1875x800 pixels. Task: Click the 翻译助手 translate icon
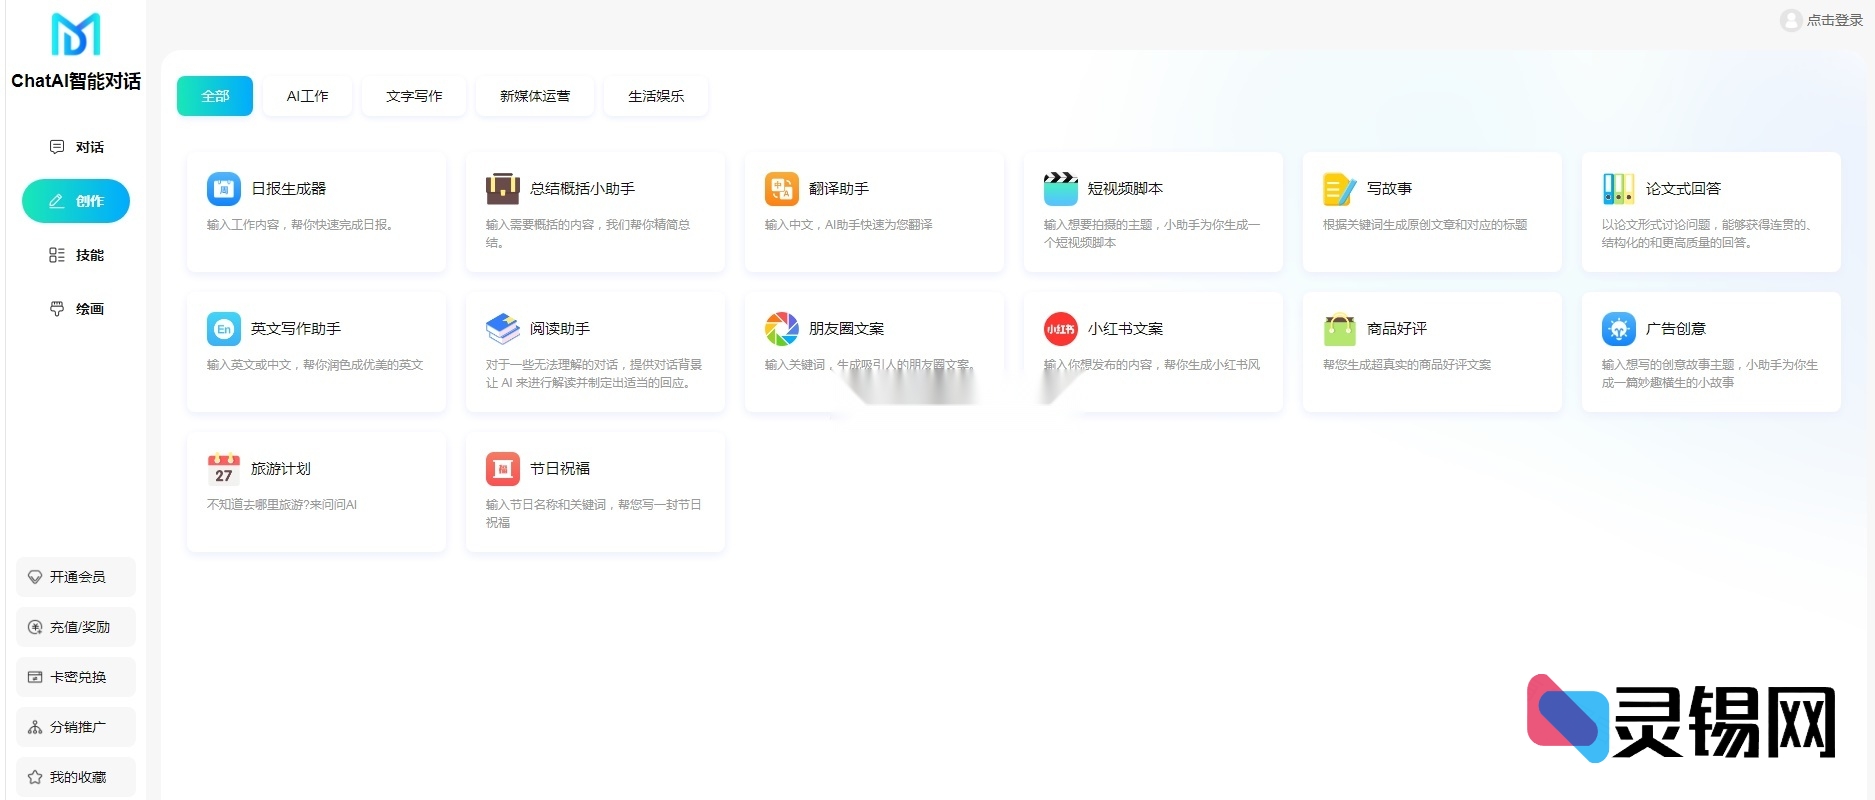click(x=782, y=188)
